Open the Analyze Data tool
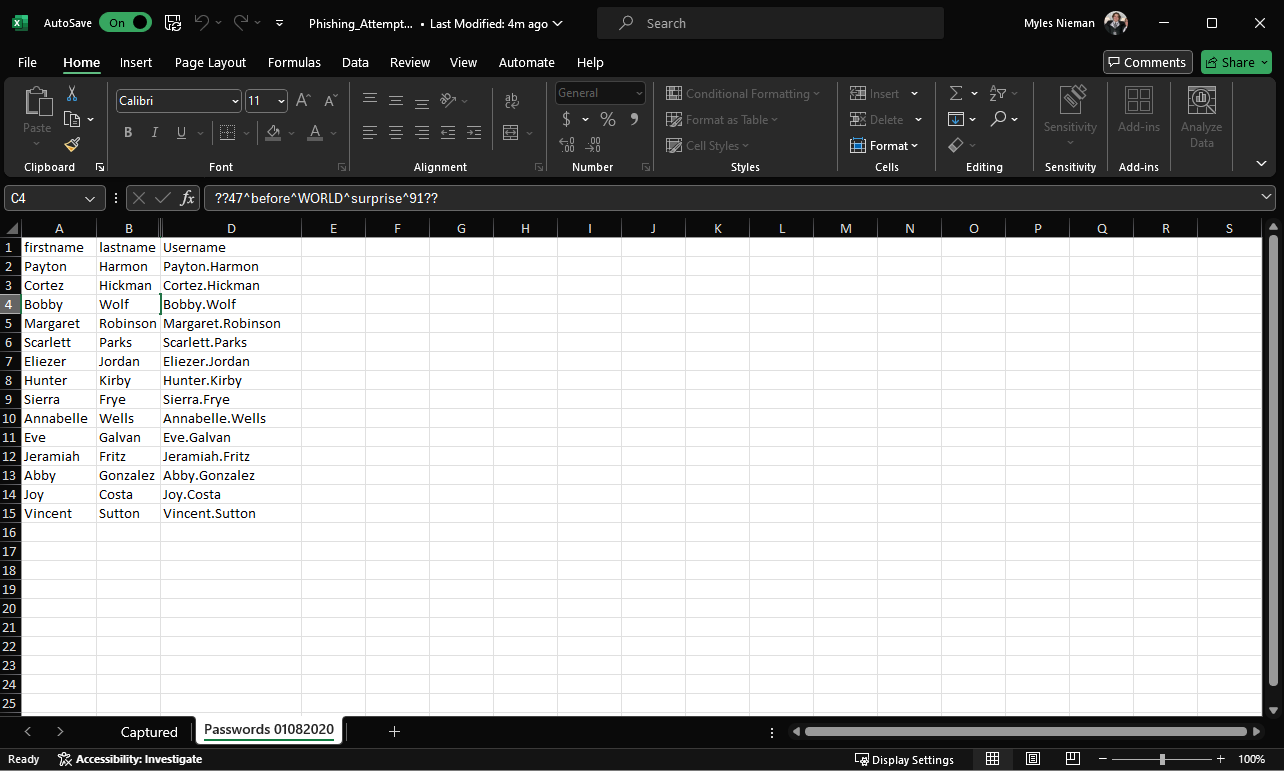The height and width of the screenshot is (771, 1284). tap(1201, 118)
